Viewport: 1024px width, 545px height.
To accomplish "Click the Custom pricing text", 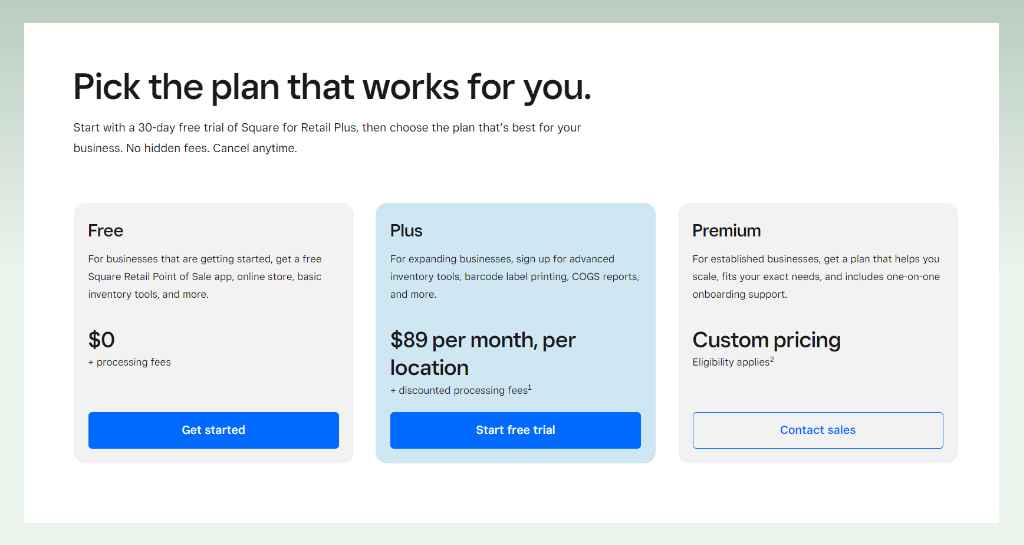I will click(766, 340).
